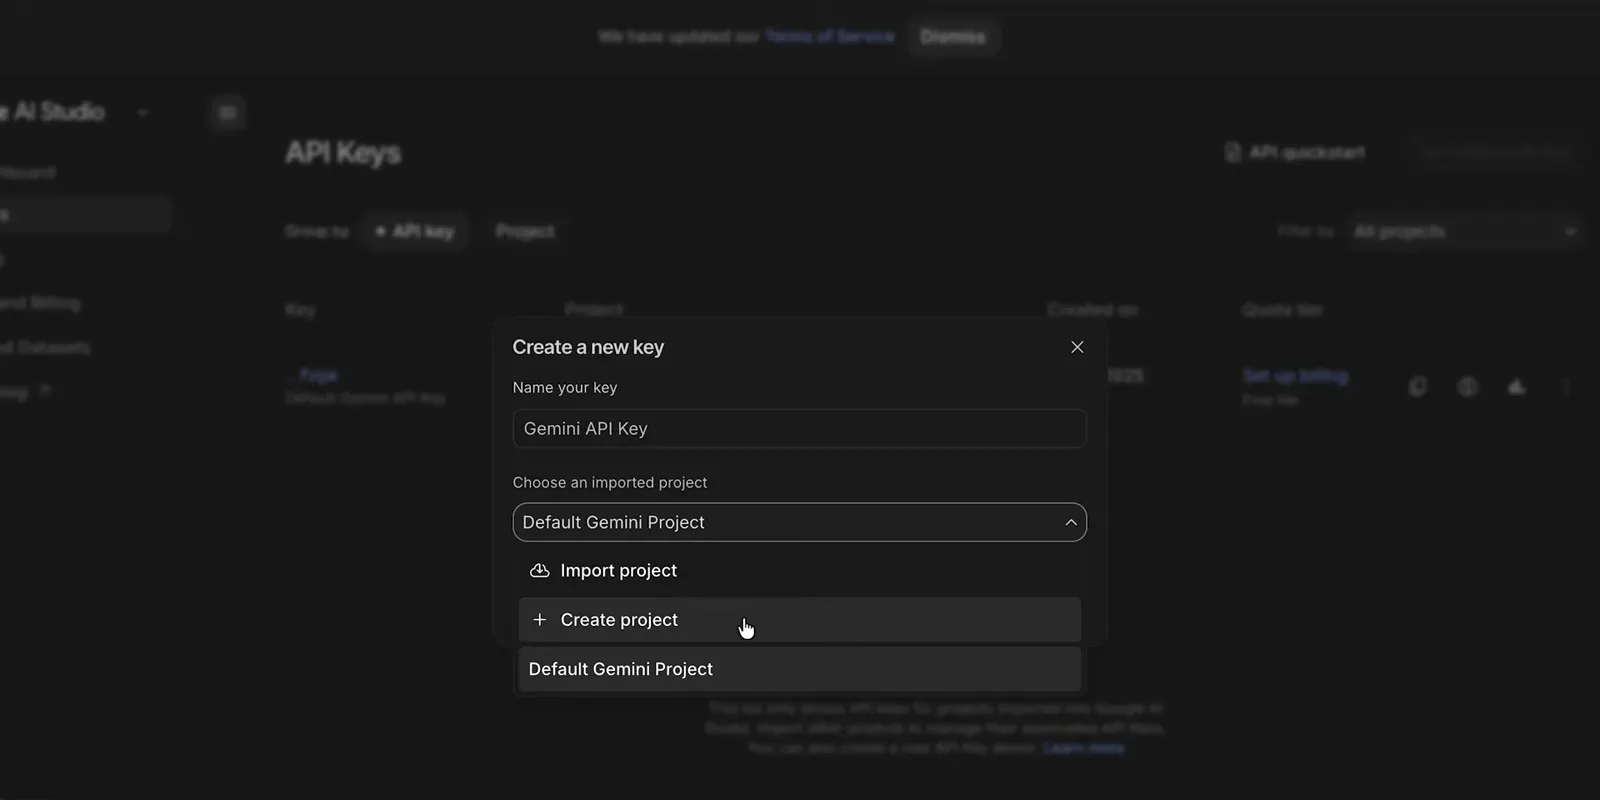This screenshot has width=1600, height=800.
Task: Click the Set up billing link
Action: [1295, 376]
